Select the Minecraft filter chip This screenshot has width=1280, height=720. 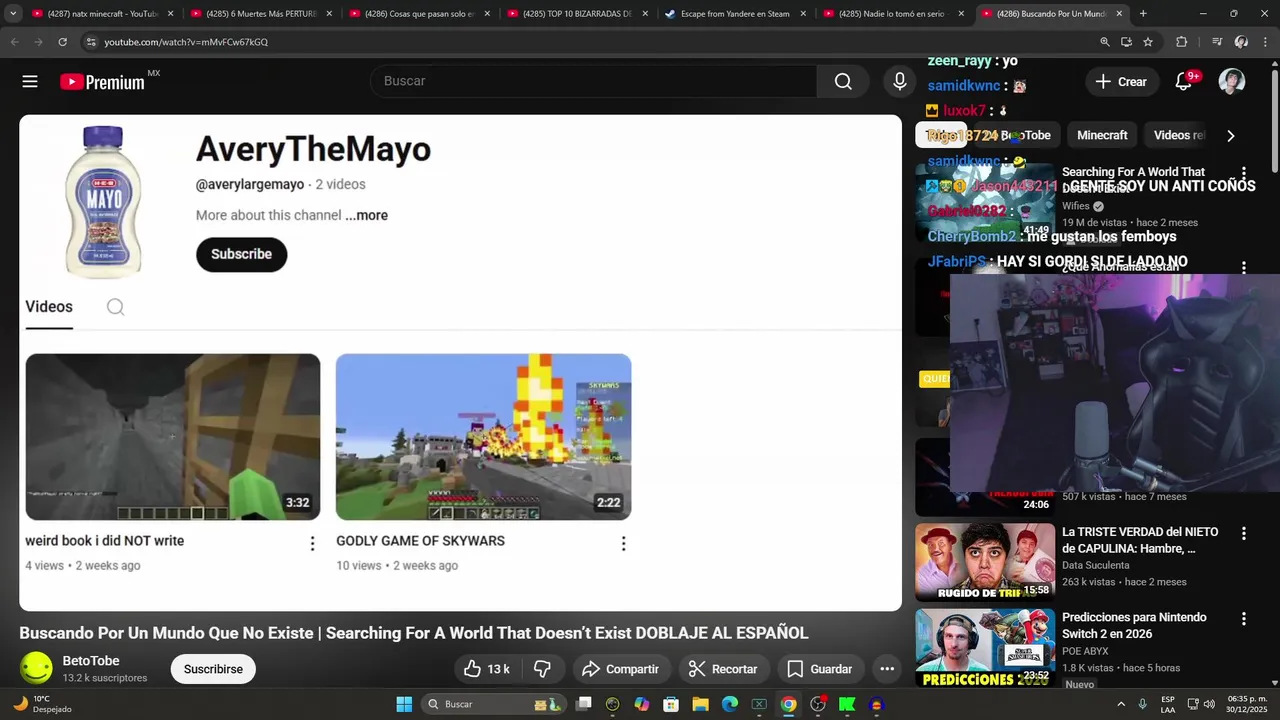coord(1102,135)
